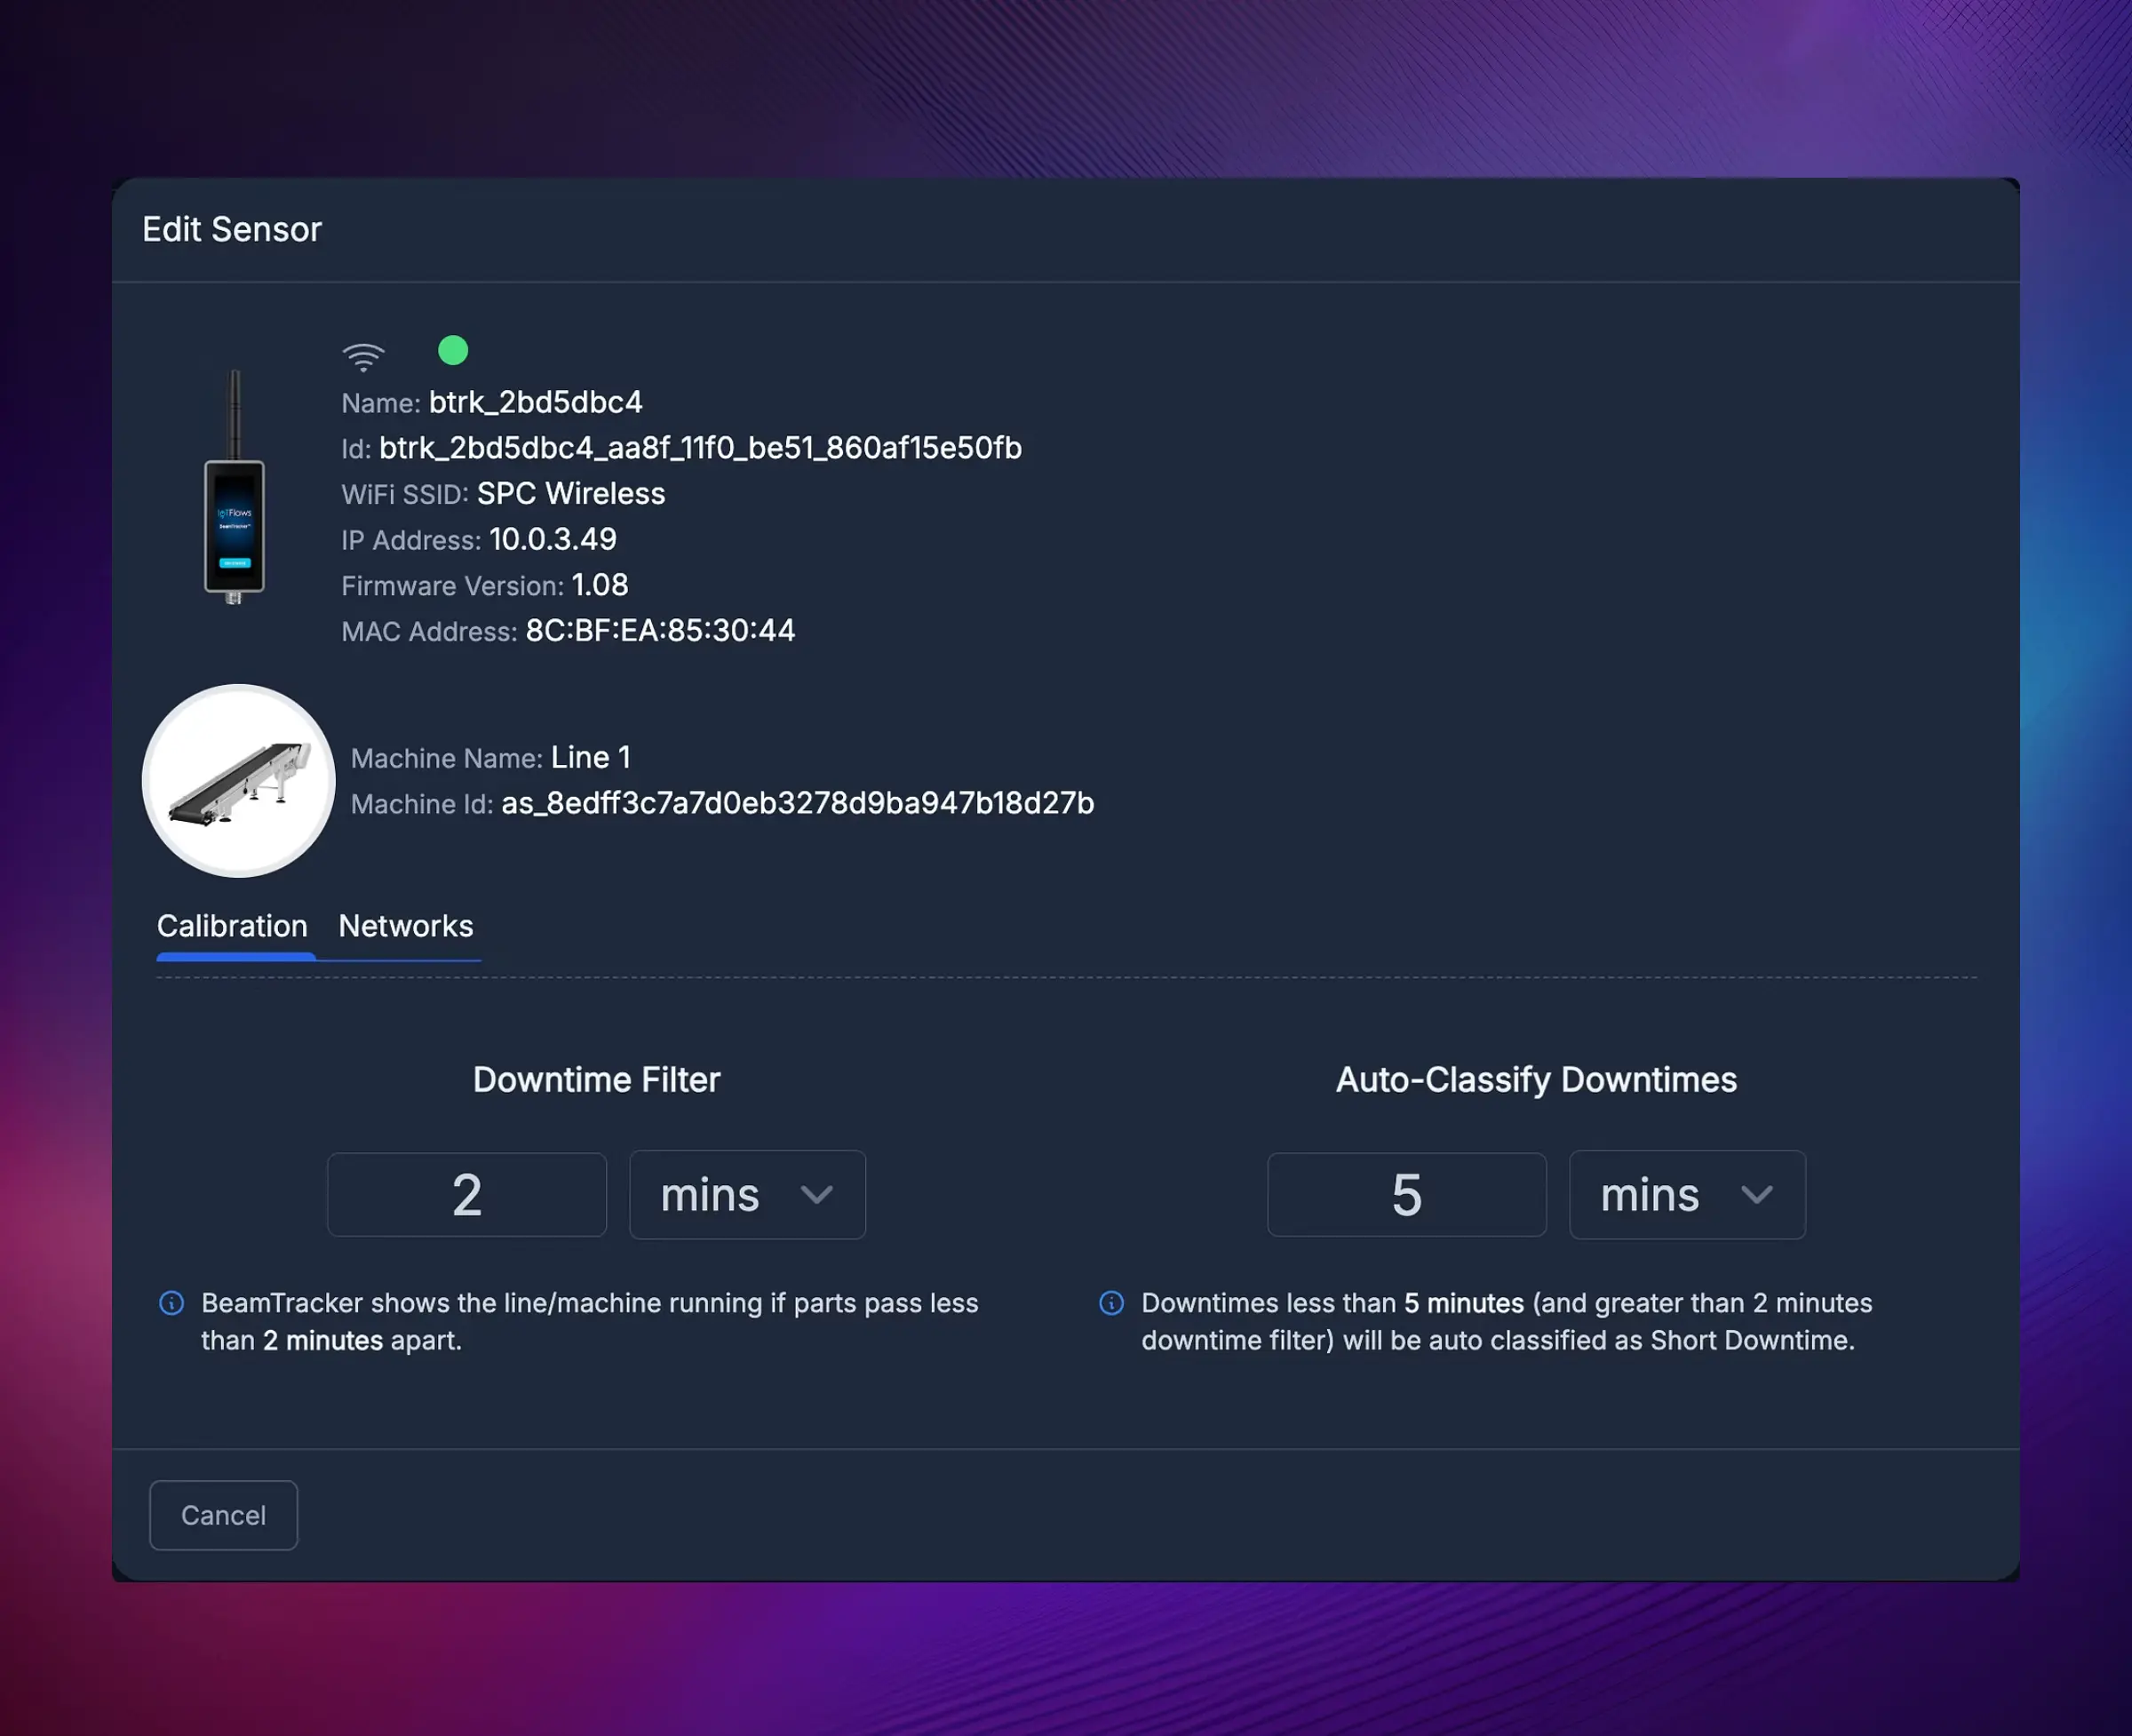Click the Auto-Classify value showing 5

click(x=1406, y=1194)
